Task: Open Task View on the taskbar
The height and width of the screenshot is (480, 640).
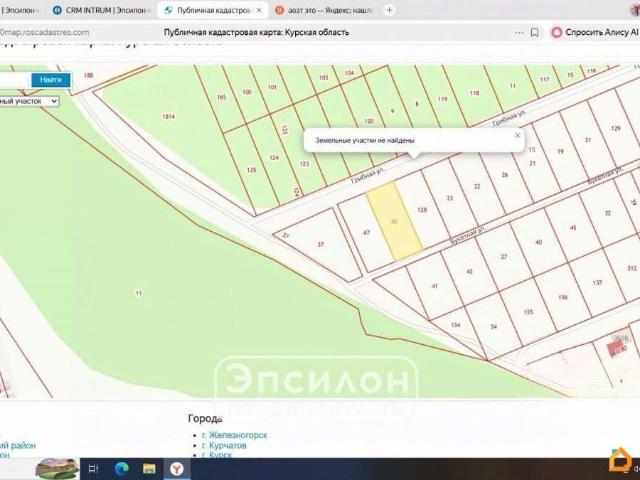Action: [x=93, y=469]
